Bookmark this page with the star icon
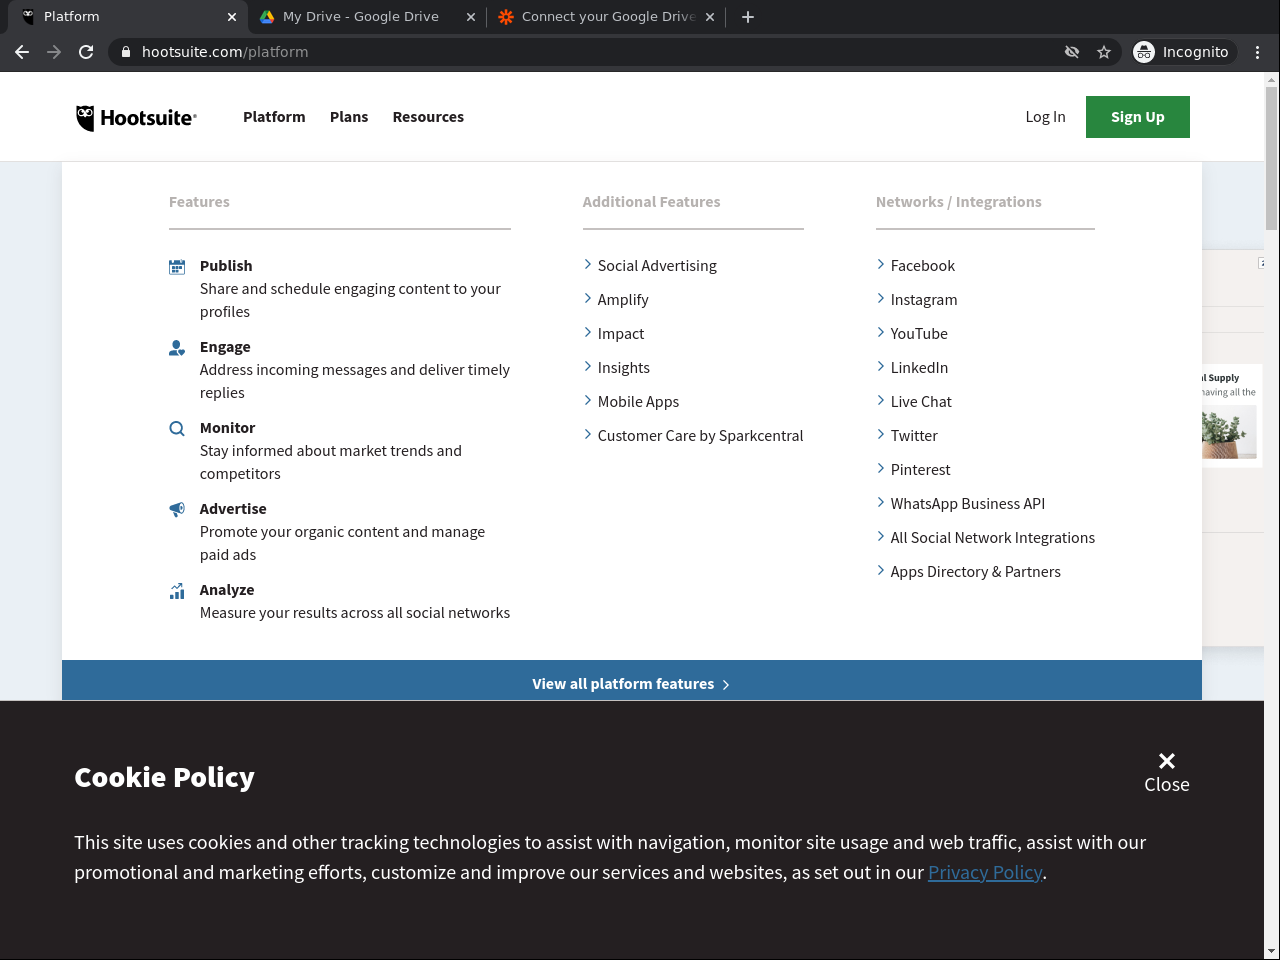 (1104, 52)
